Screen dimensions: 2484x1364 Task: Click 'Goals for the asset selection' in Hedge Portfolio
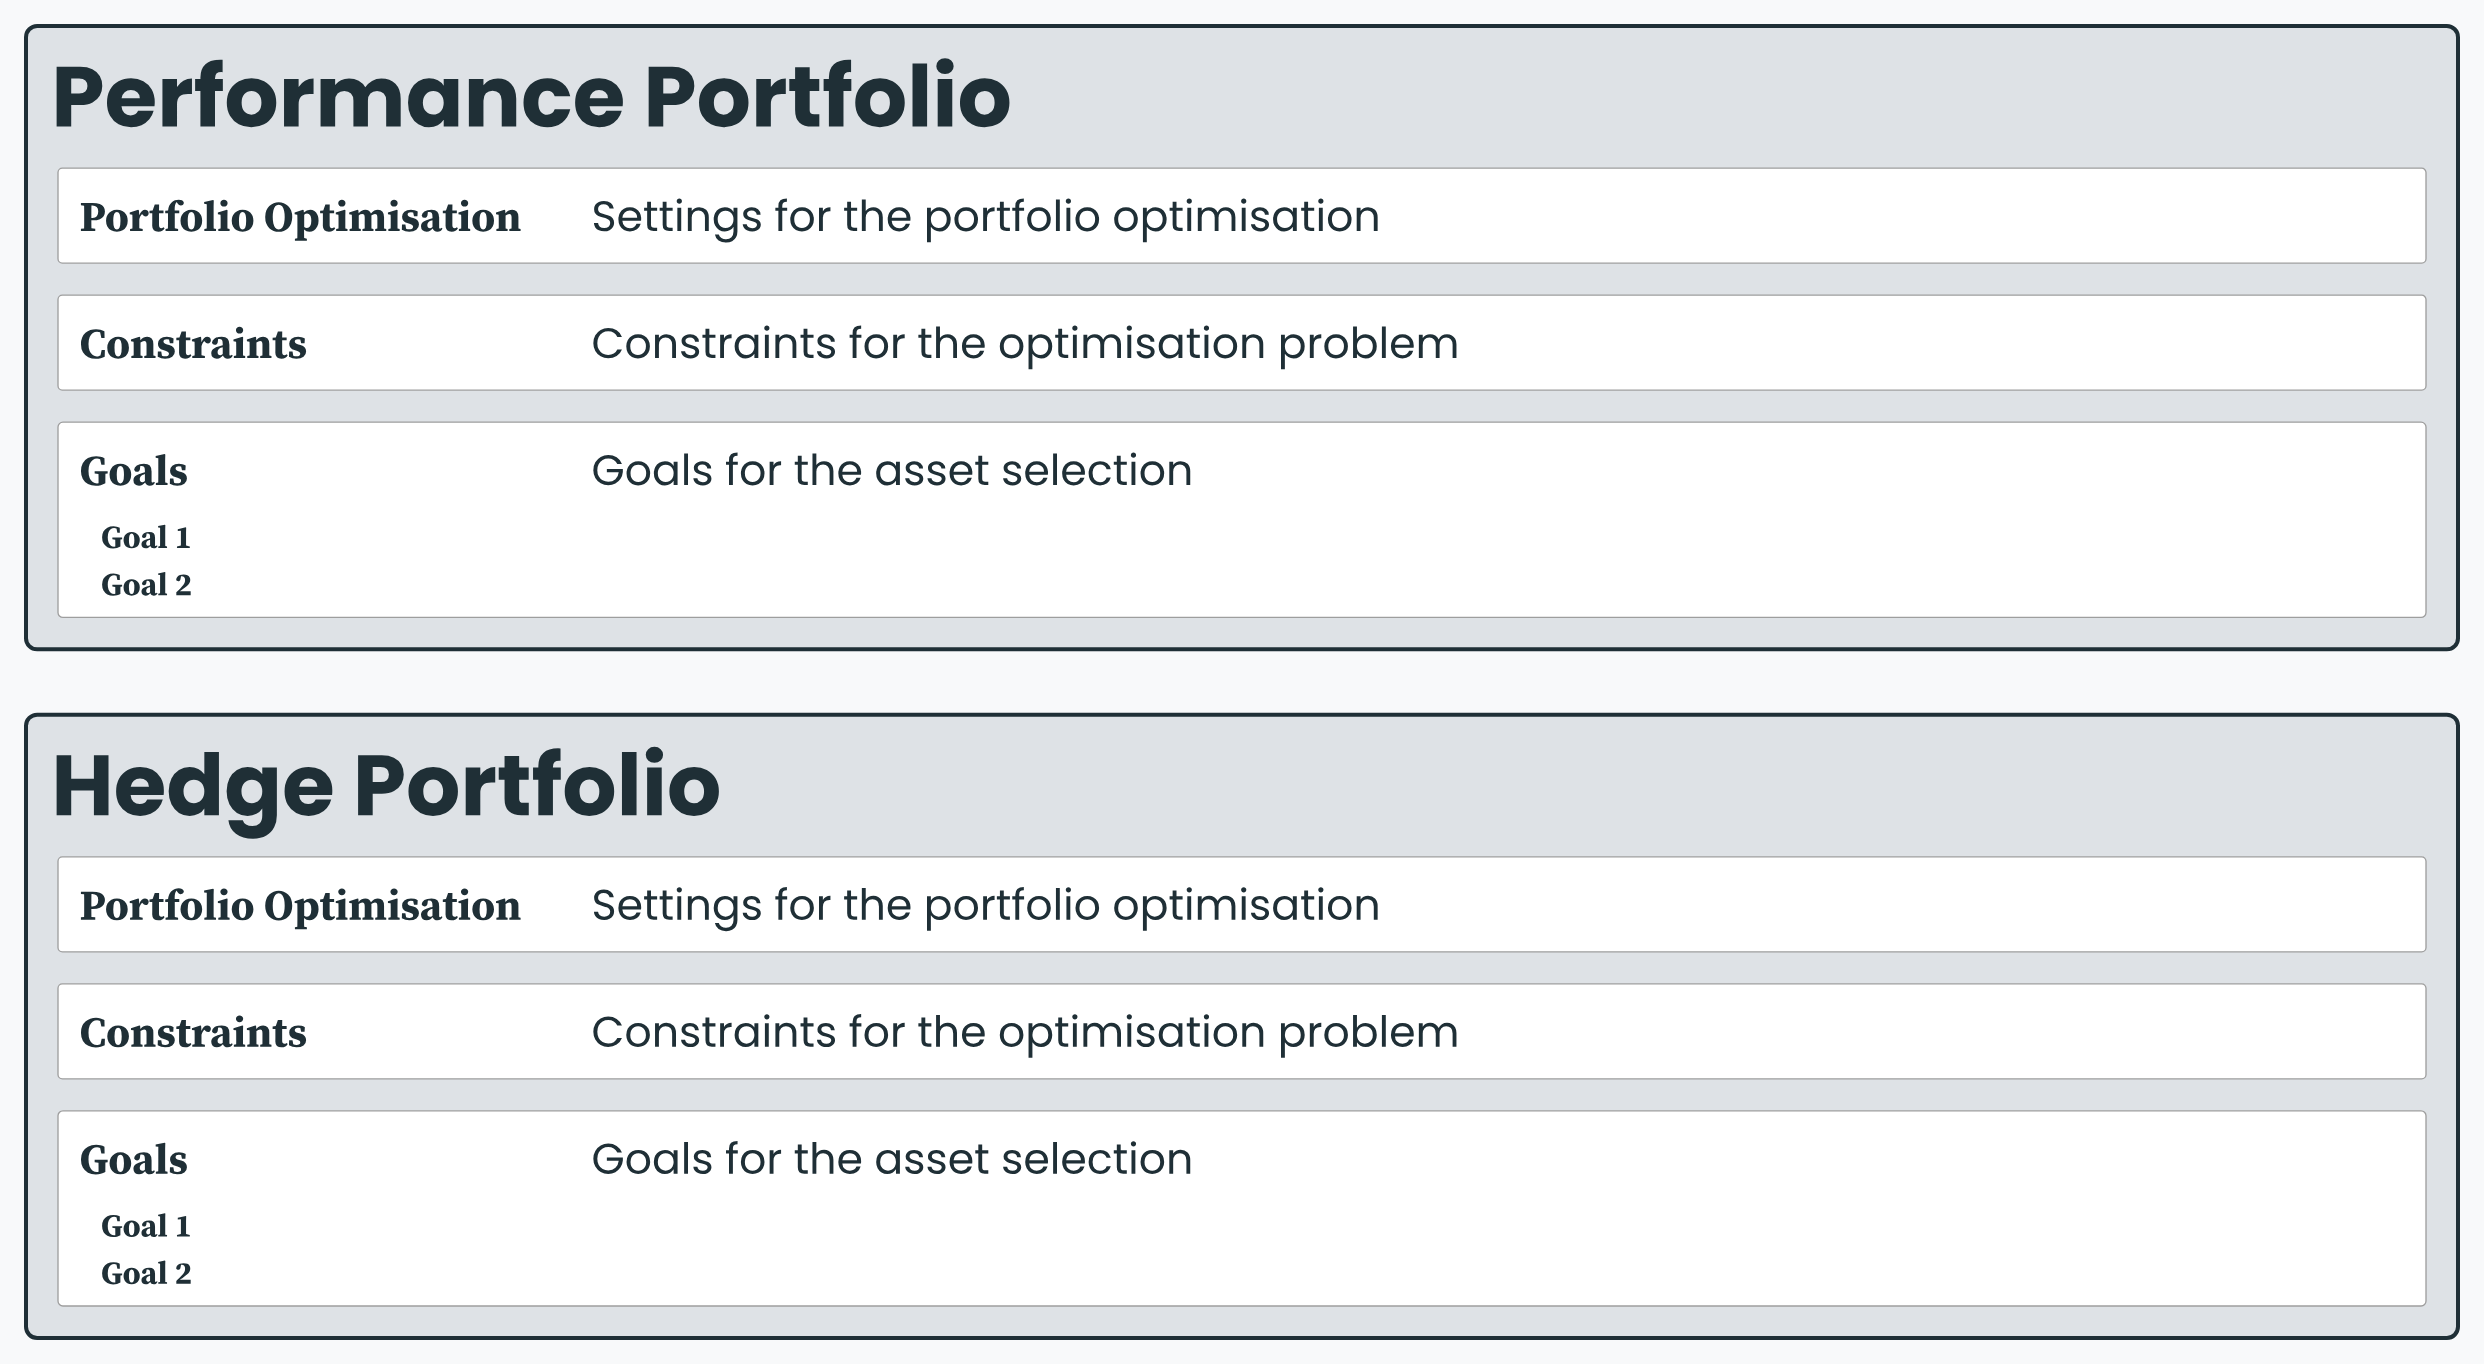click(892, 1160)
